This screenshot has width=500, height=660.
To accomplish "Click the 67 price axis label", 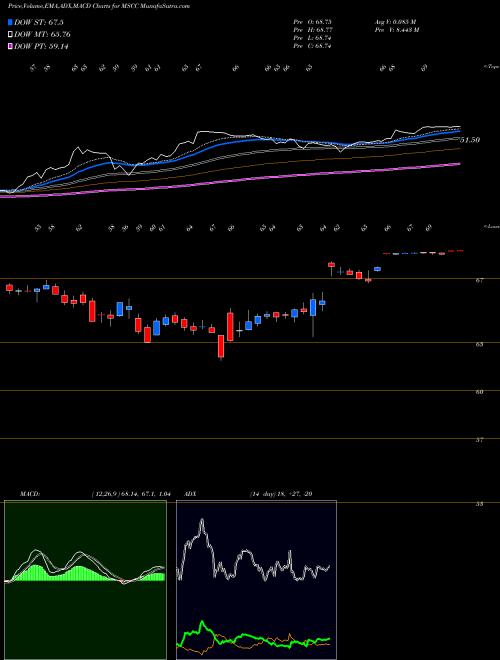I will click(x=479, y=280).
